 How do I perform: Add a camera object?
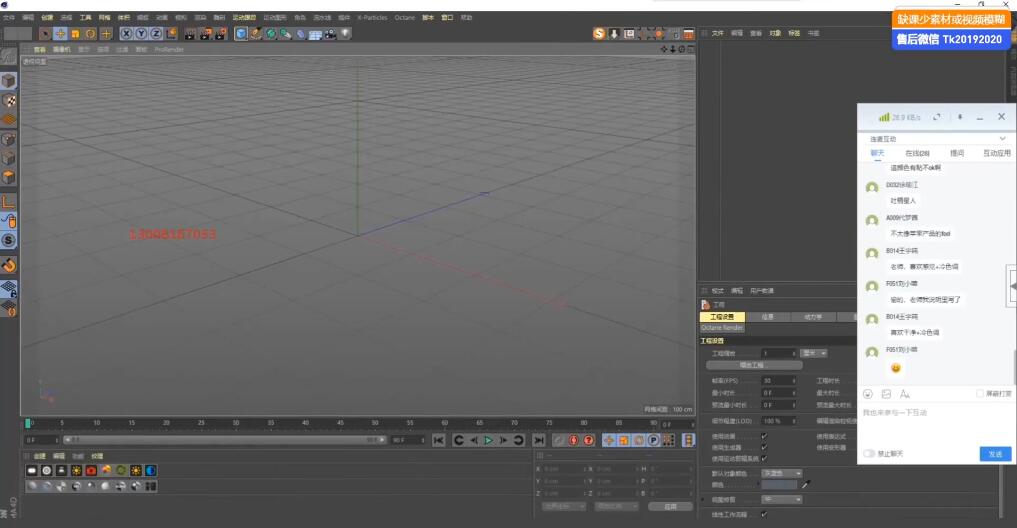(x=331, y=34)
